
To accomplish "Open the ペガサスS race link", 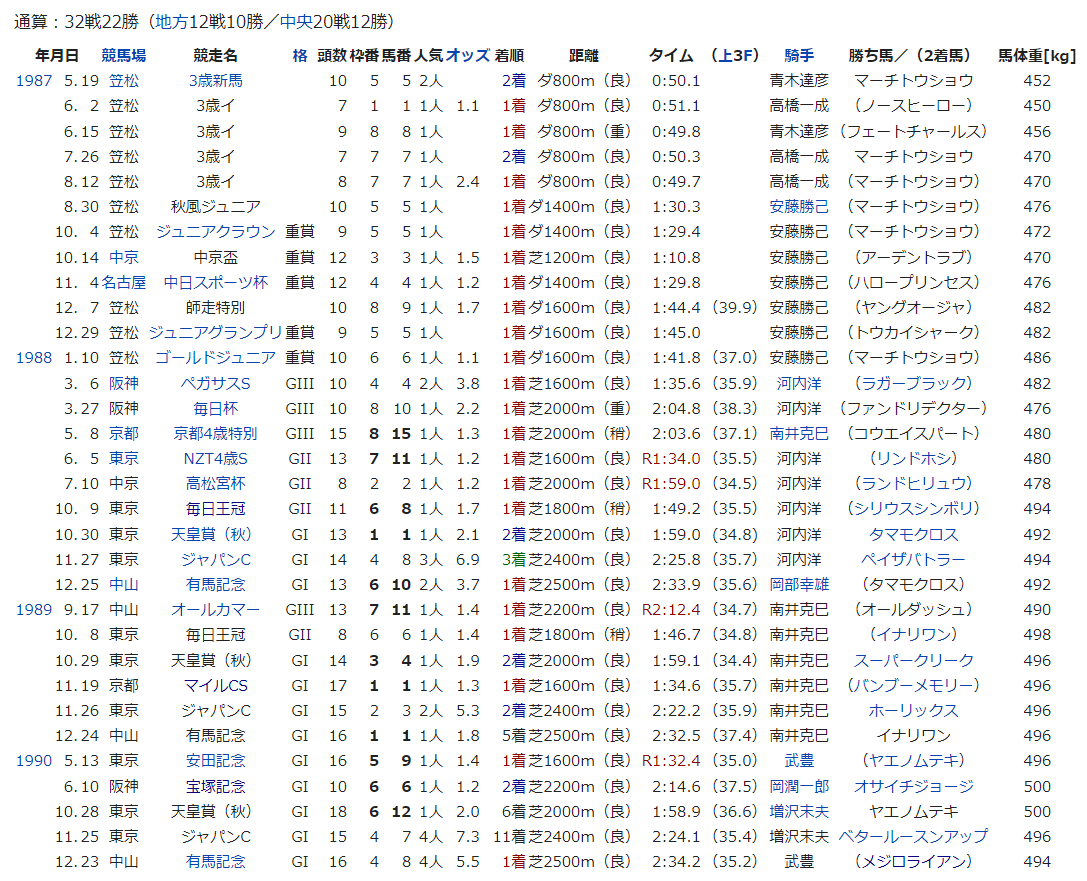I will pyautogui.click(x=215, y=384).
